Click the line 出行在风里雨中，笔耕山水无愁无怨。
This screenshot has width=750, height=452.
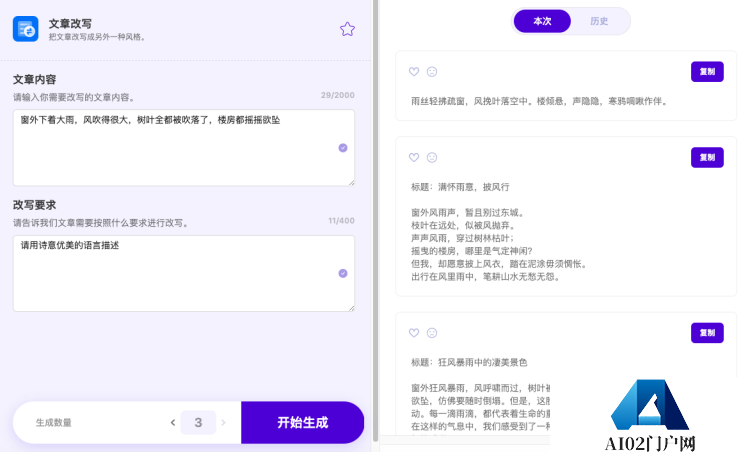[x=485, y=277]
